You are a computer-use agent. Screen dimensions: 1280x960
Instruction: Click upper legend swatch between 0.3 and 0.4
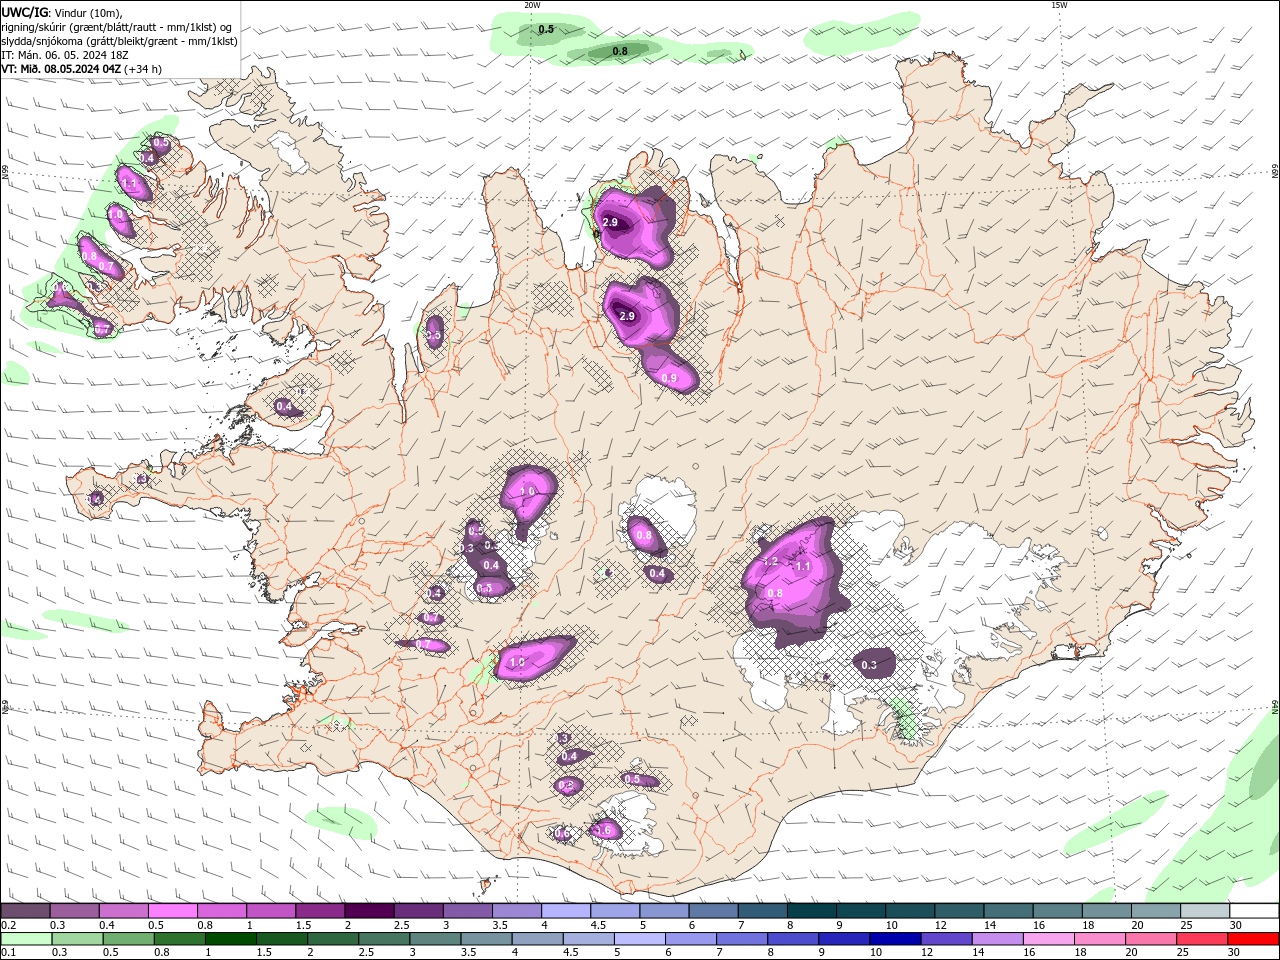tap(74, 911)
